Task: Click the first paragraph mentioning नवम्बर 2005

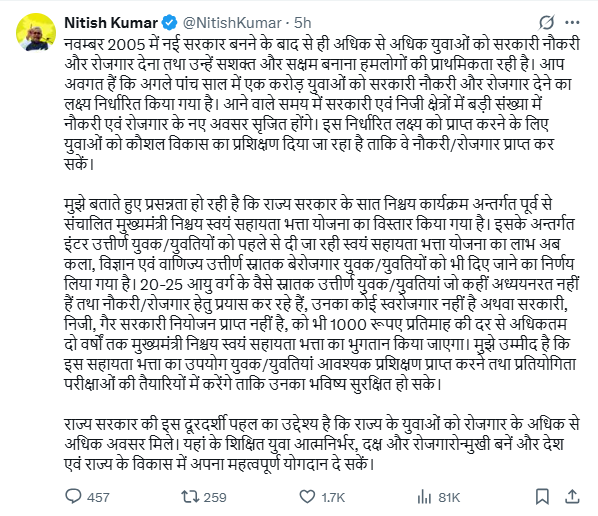Action: (x=322, y=104)
